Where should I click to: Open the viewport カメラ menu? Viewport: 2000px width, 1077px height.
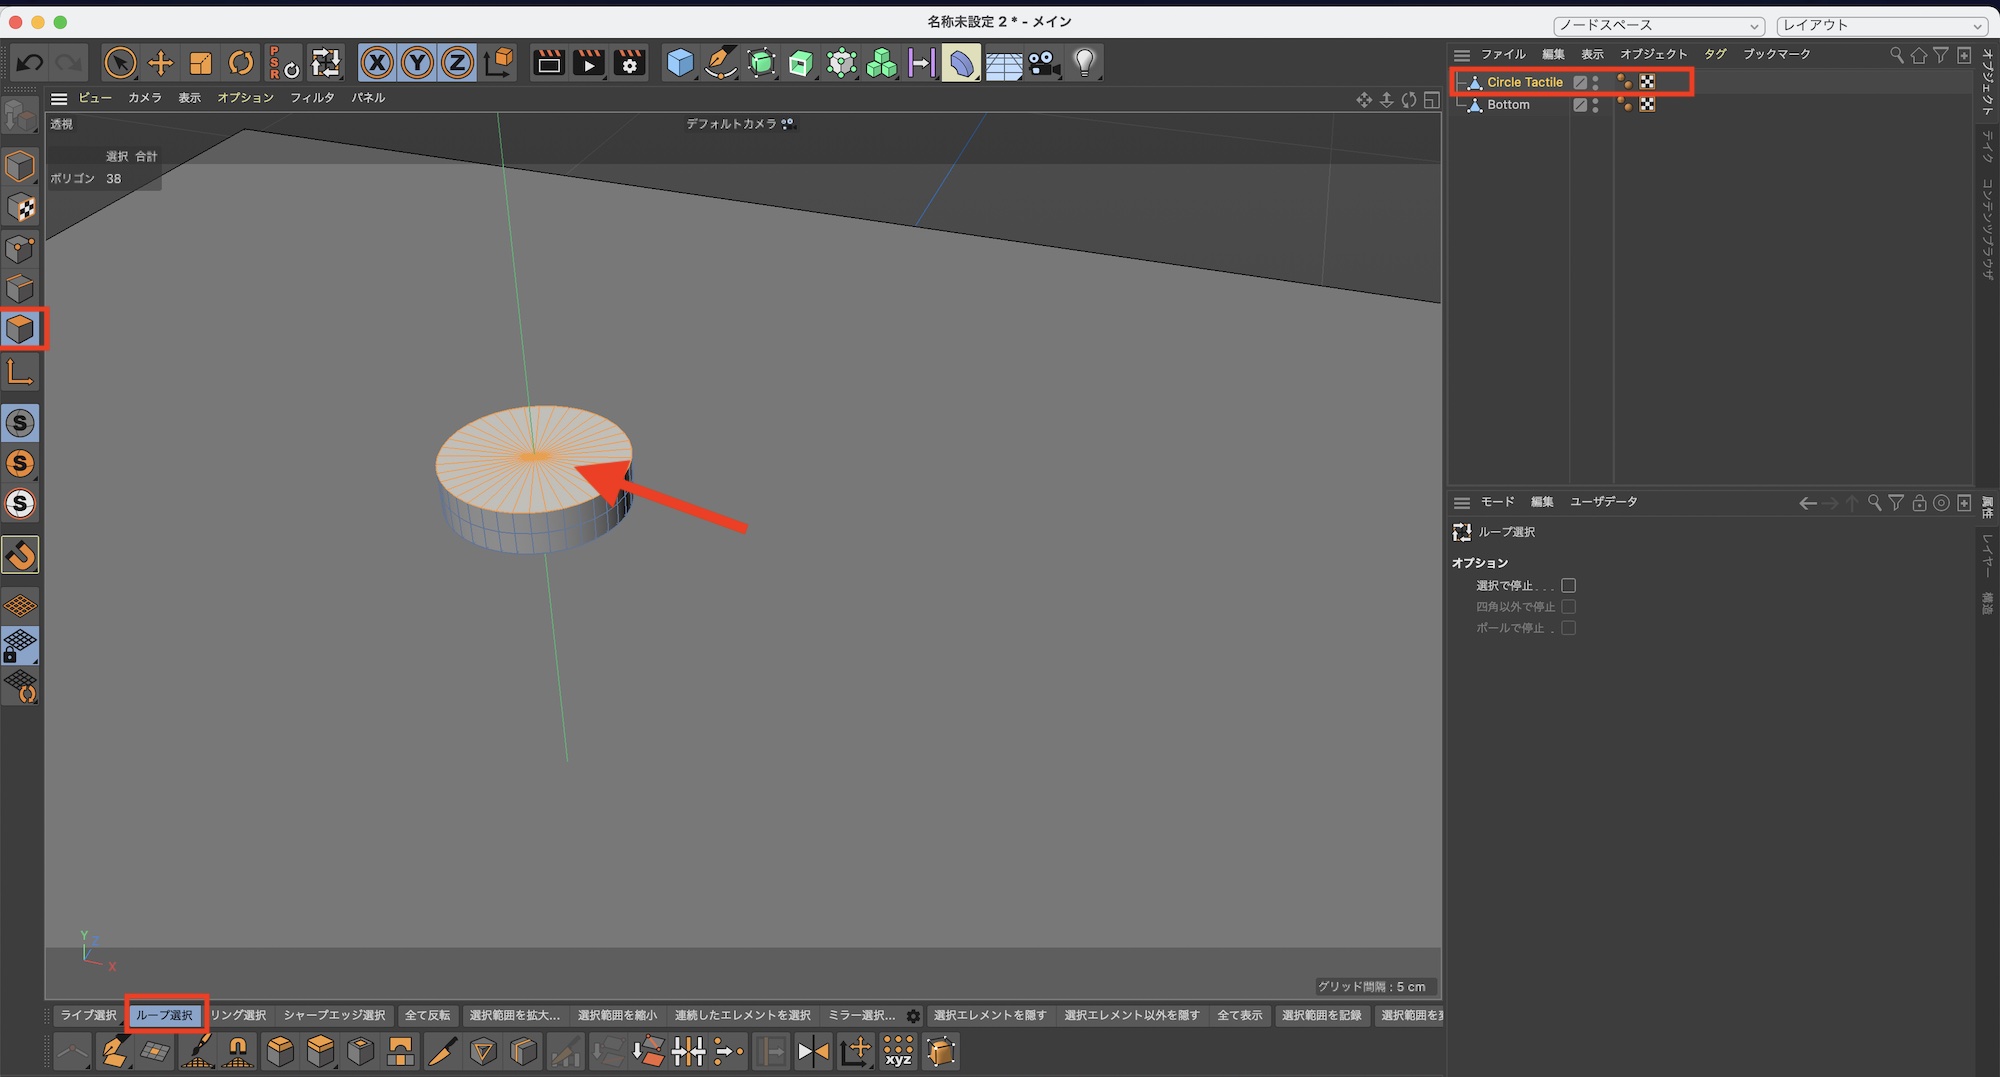(144, 98)
